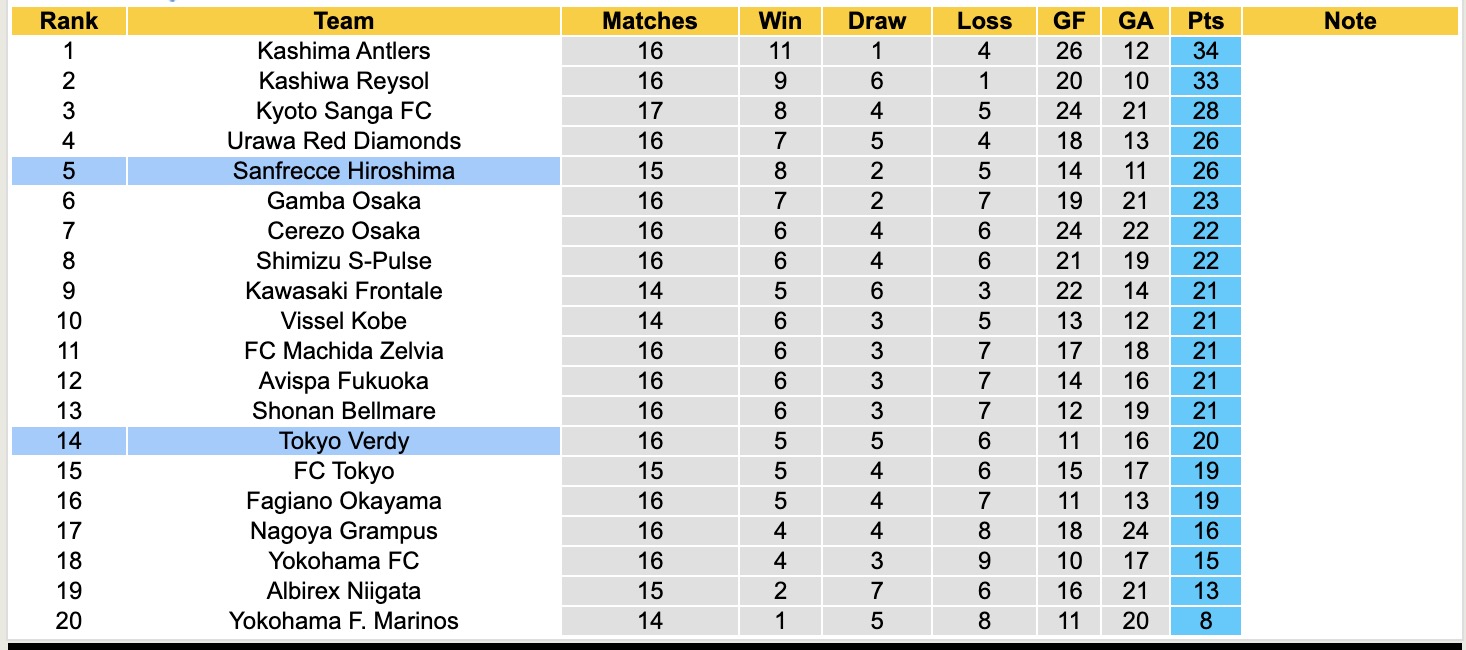The height and width of the screenshot is (650, 1466).
Task: Open the Kawasaki Frontale team entry
Action: pos(343,291)
